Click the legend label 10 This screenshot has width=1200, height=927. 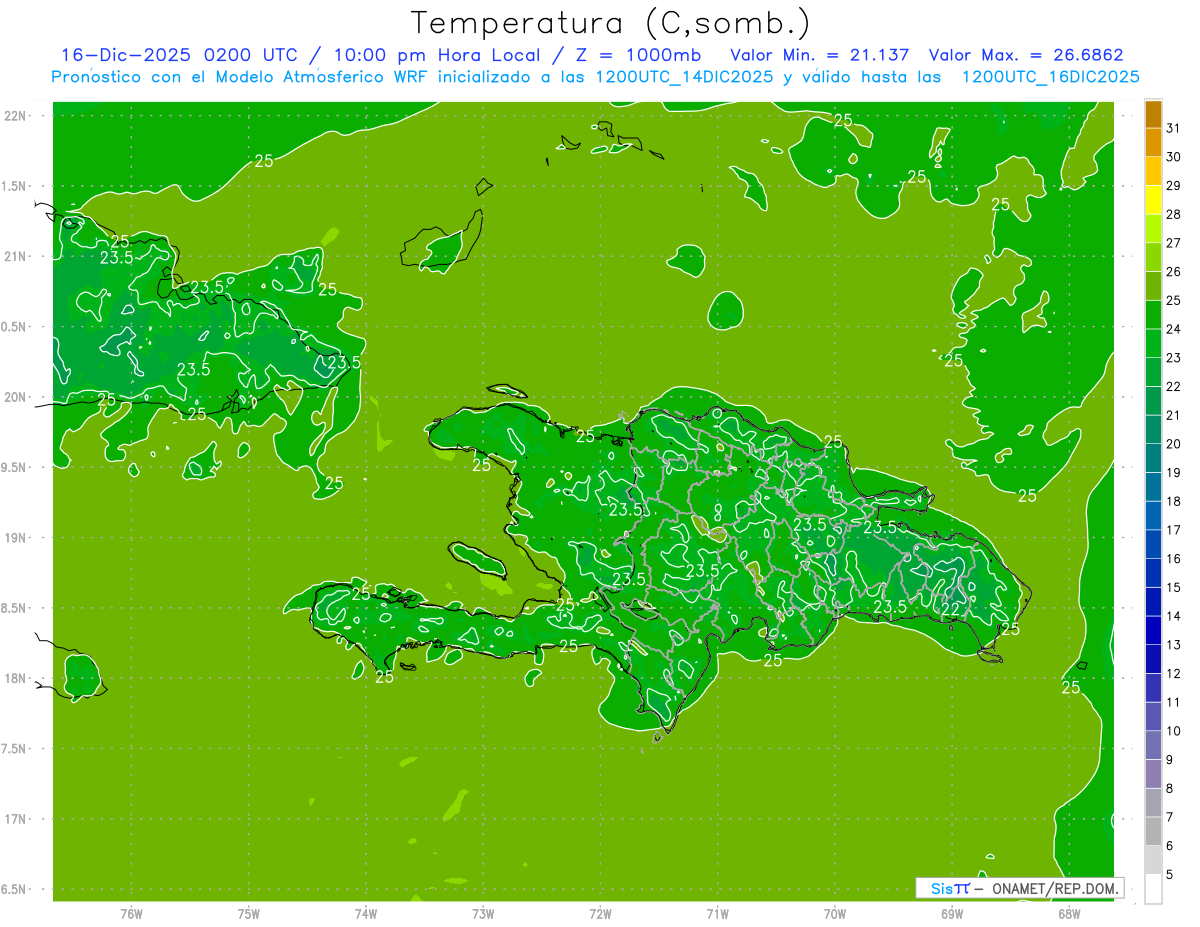click(x=1174, y=731)
